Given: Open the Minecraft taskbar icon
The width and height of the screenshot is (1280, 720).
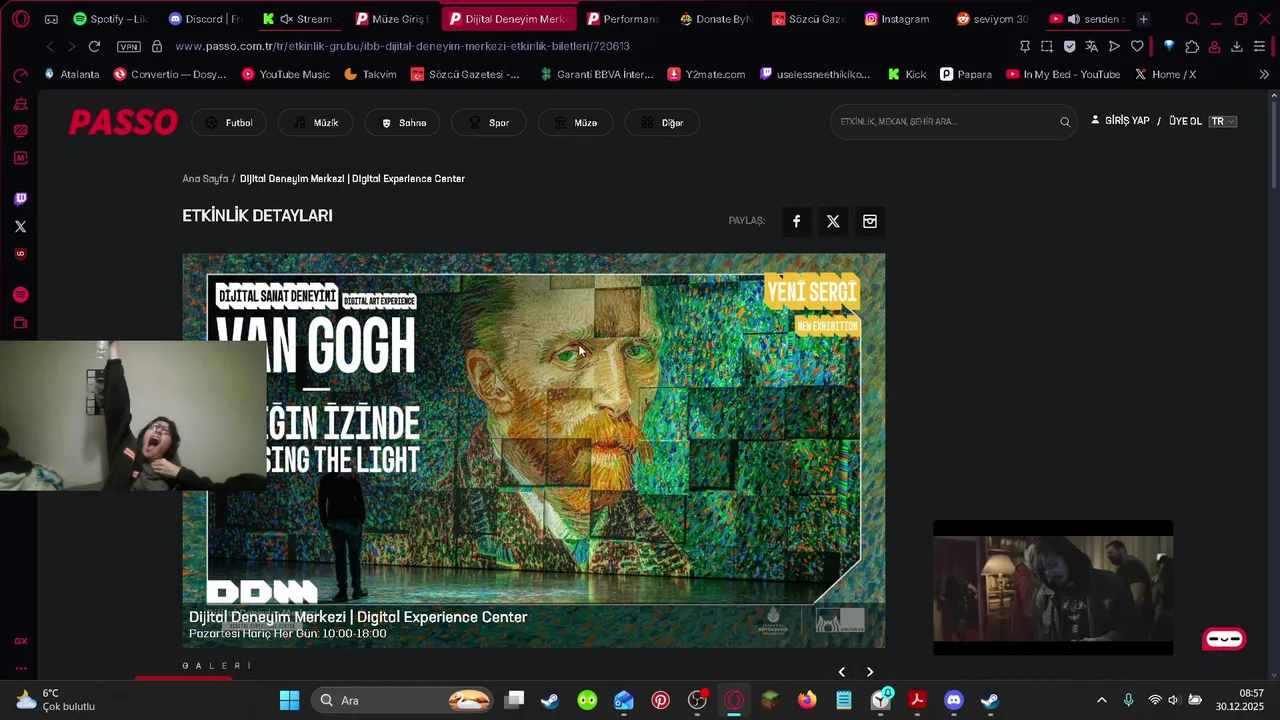Looking at the screenshot, I should click(770, 700).
